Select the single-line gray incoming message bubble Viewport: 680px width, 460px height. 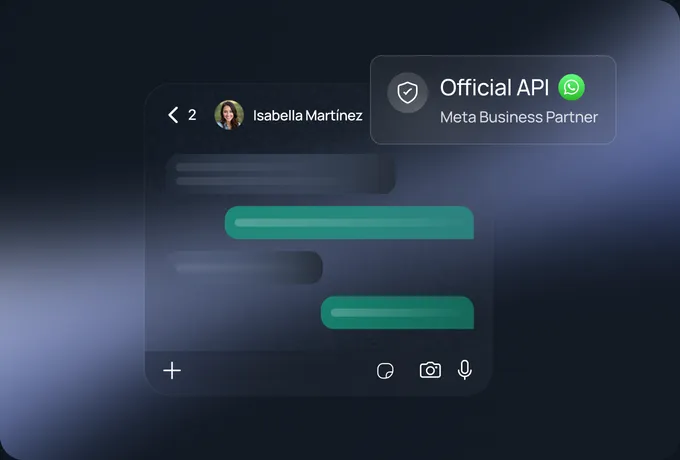pos(244,267)
